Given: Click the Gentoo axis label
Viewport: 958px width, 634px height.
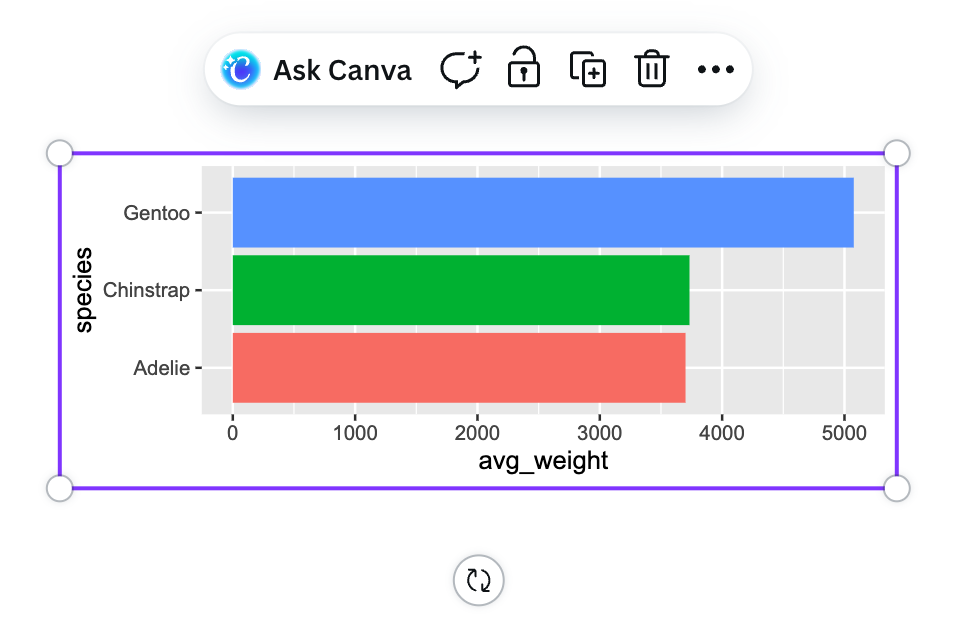Looking at the screenshot, I should tap(156, 212).
